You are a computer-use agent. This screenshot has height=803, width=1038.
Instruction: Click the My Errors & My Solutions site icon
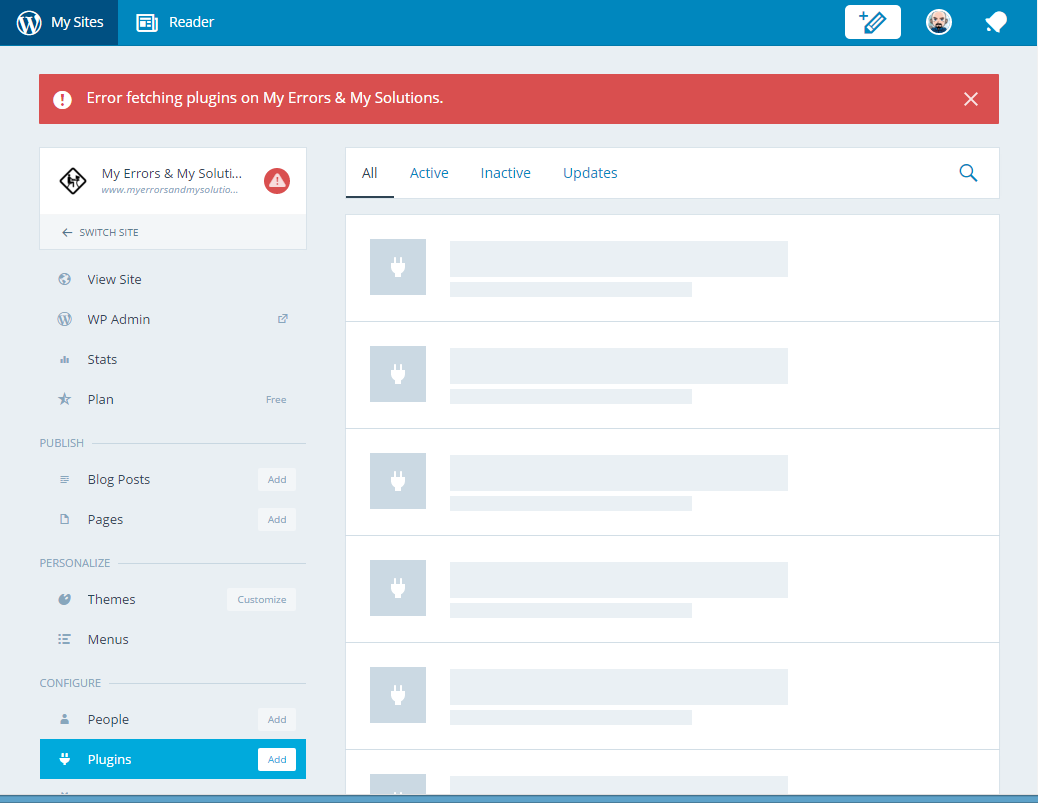point(73,181)
